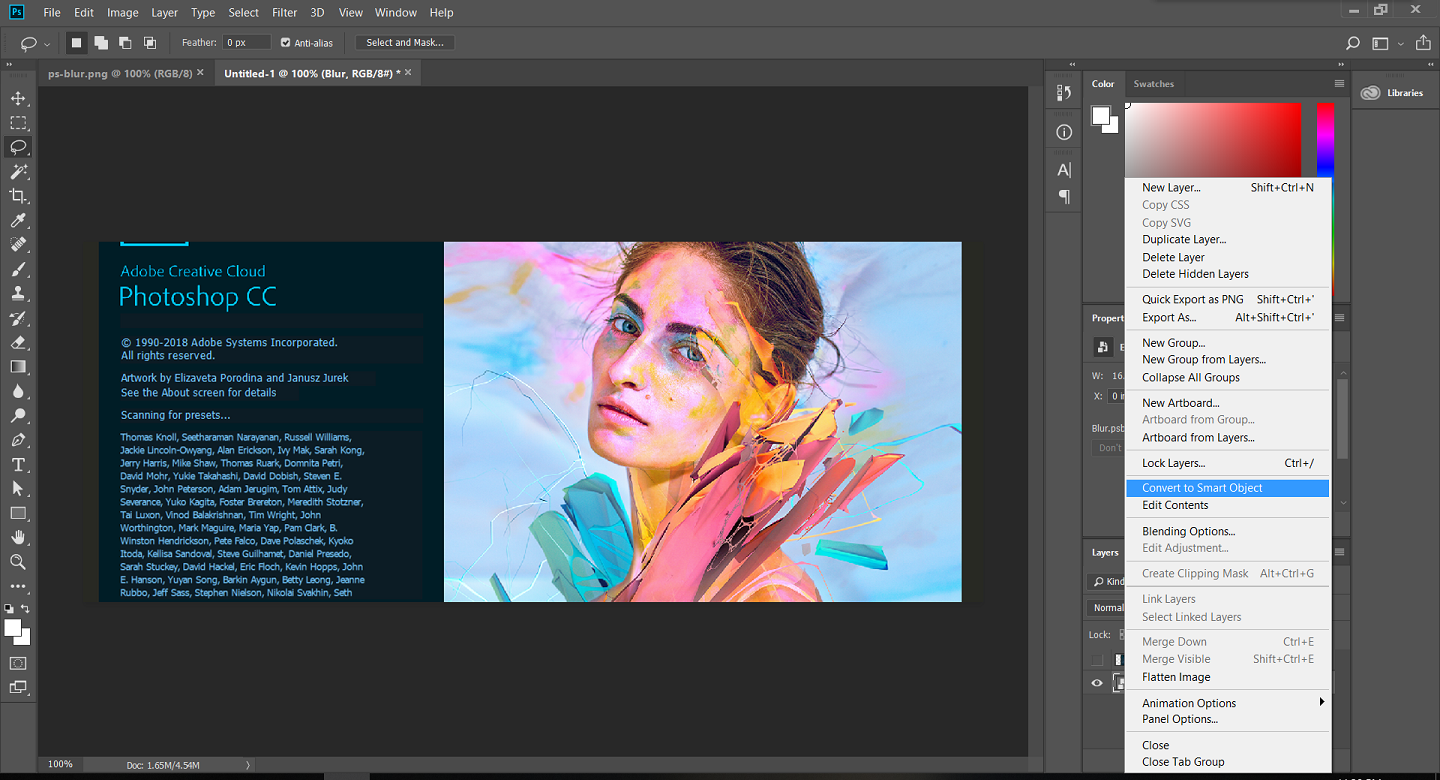Click the Feather input field
Image resolution: width=1440 pixels, height=780 pixels.
[247, 43]
